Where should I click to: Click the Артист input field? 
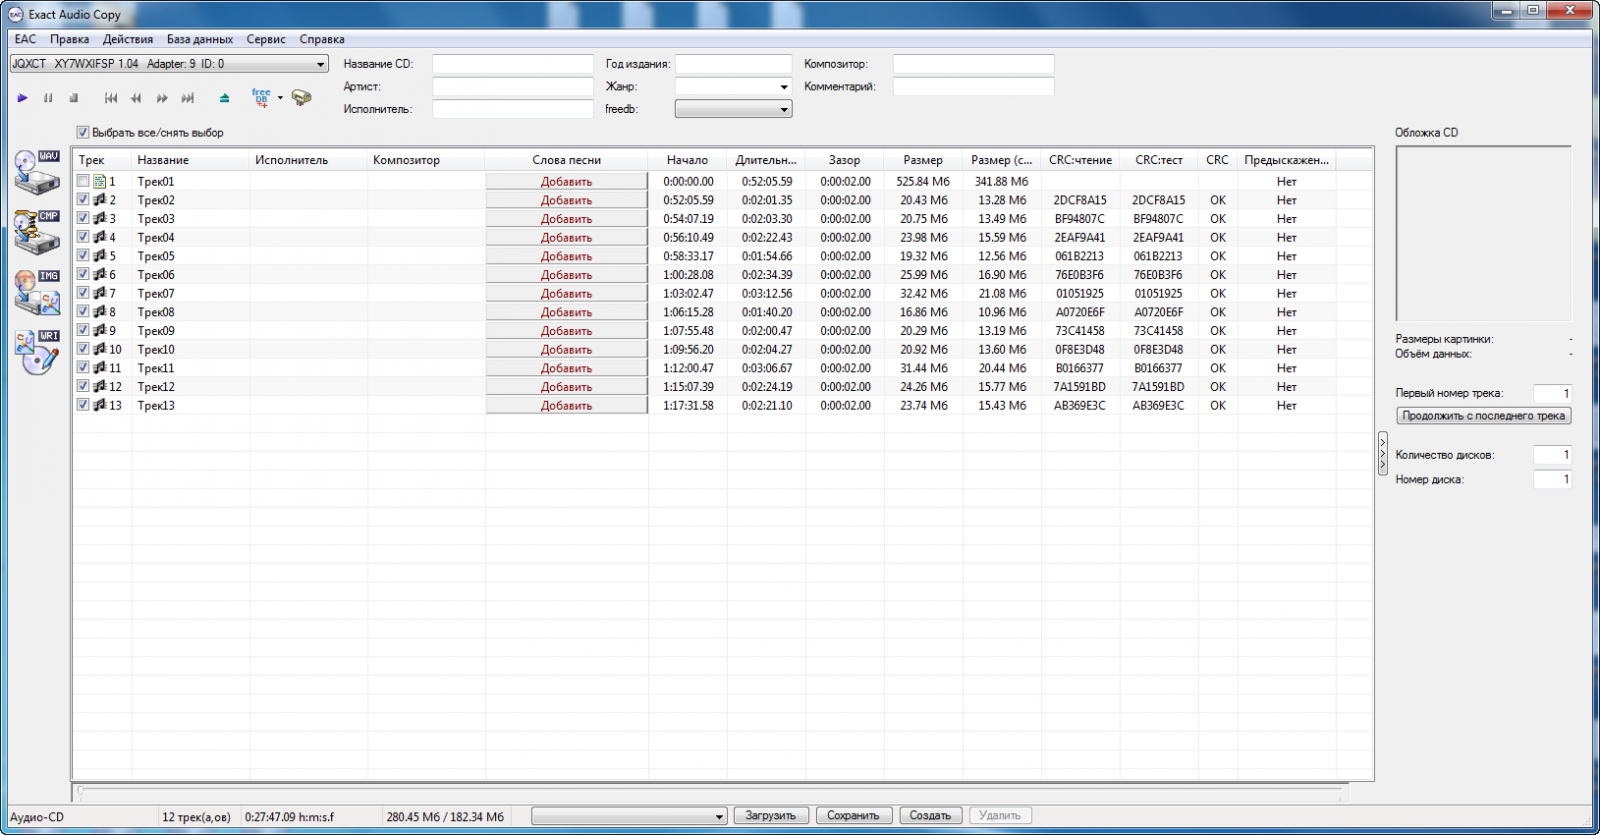pyautogui.click(x=513, y=87)
